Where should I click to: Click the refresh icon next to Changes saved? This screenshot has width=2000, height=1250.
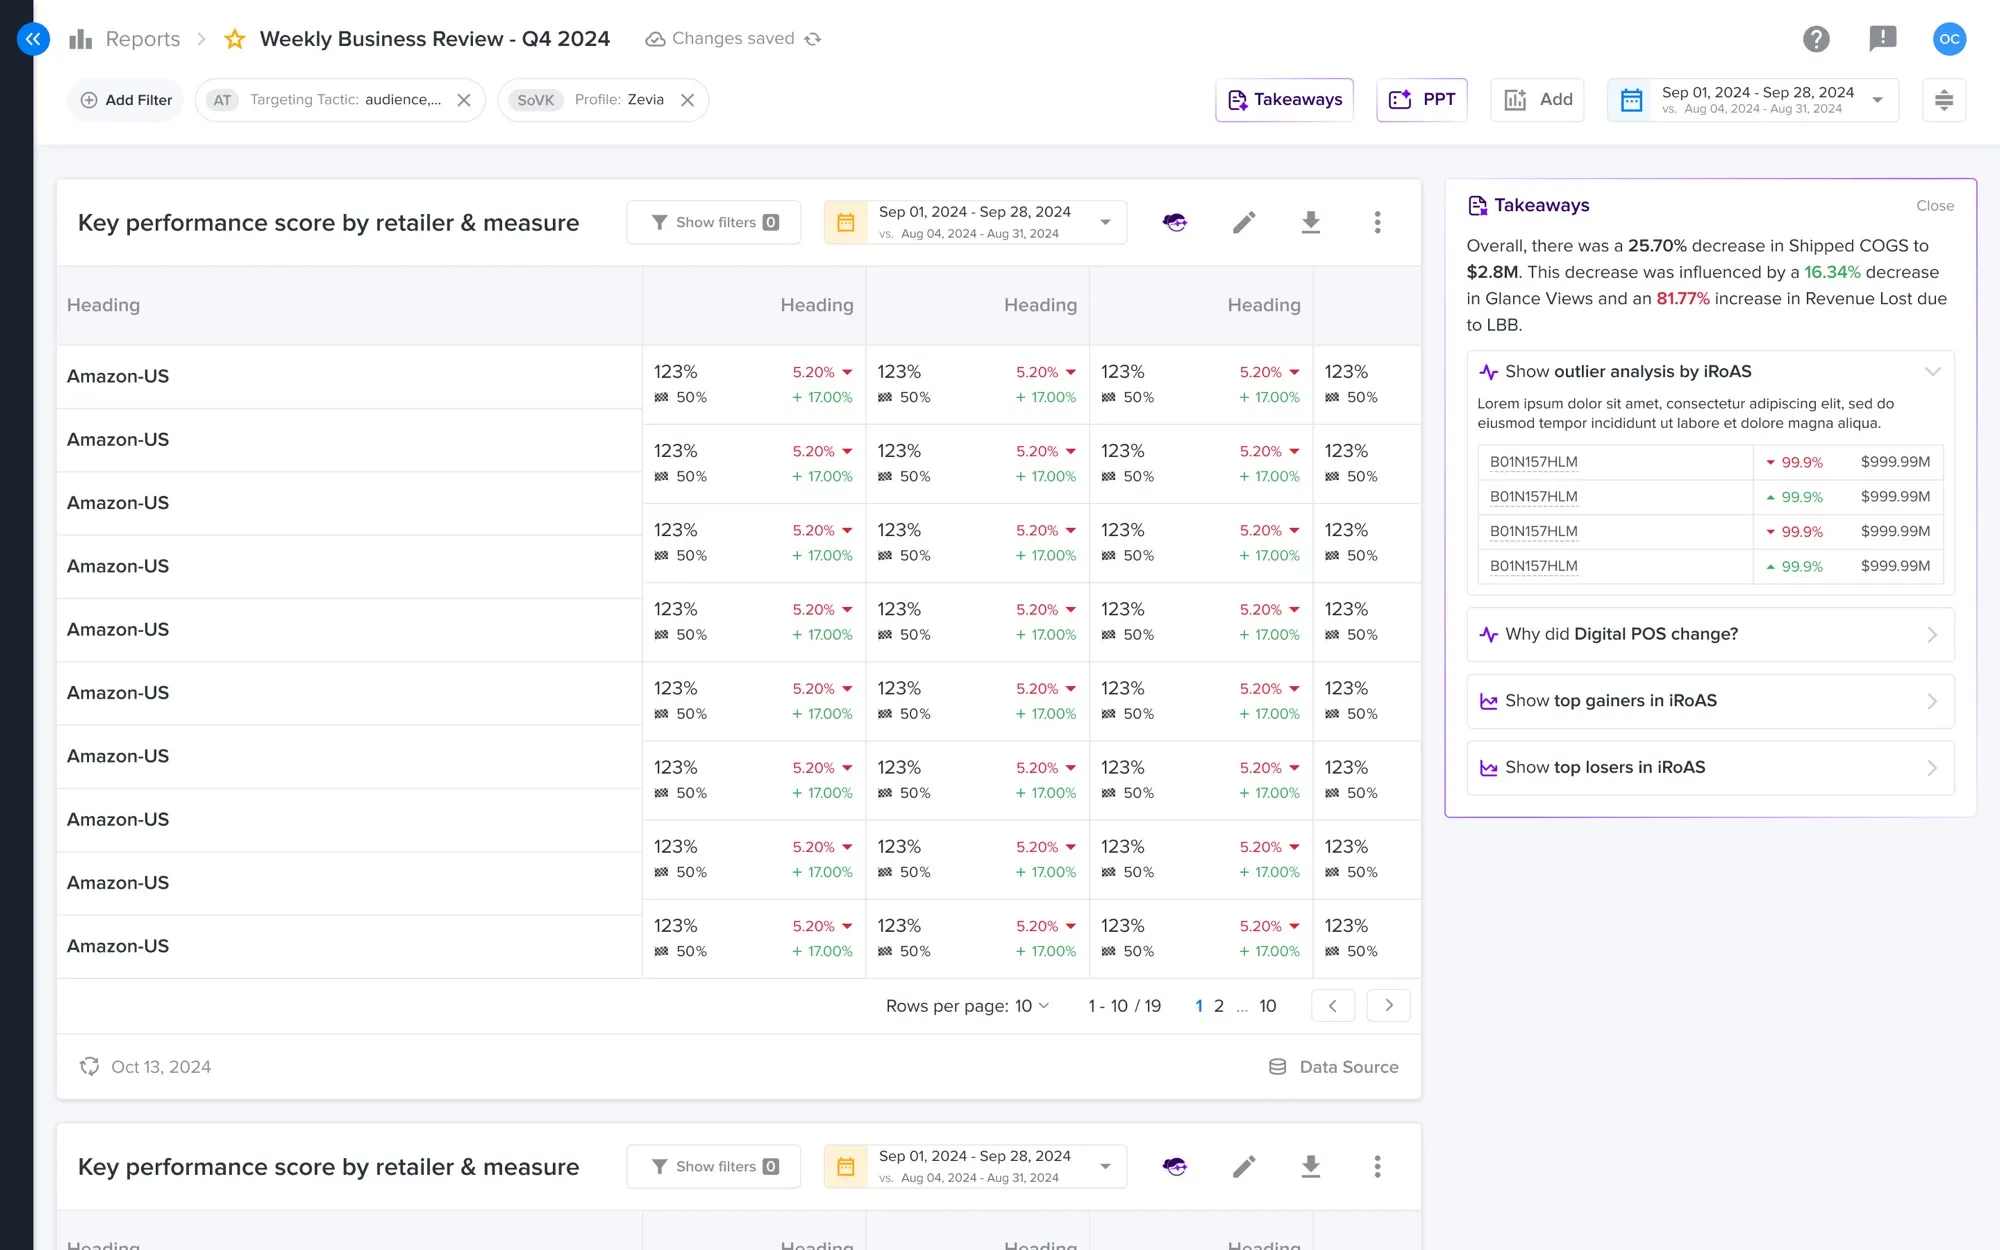pos(813,39)
